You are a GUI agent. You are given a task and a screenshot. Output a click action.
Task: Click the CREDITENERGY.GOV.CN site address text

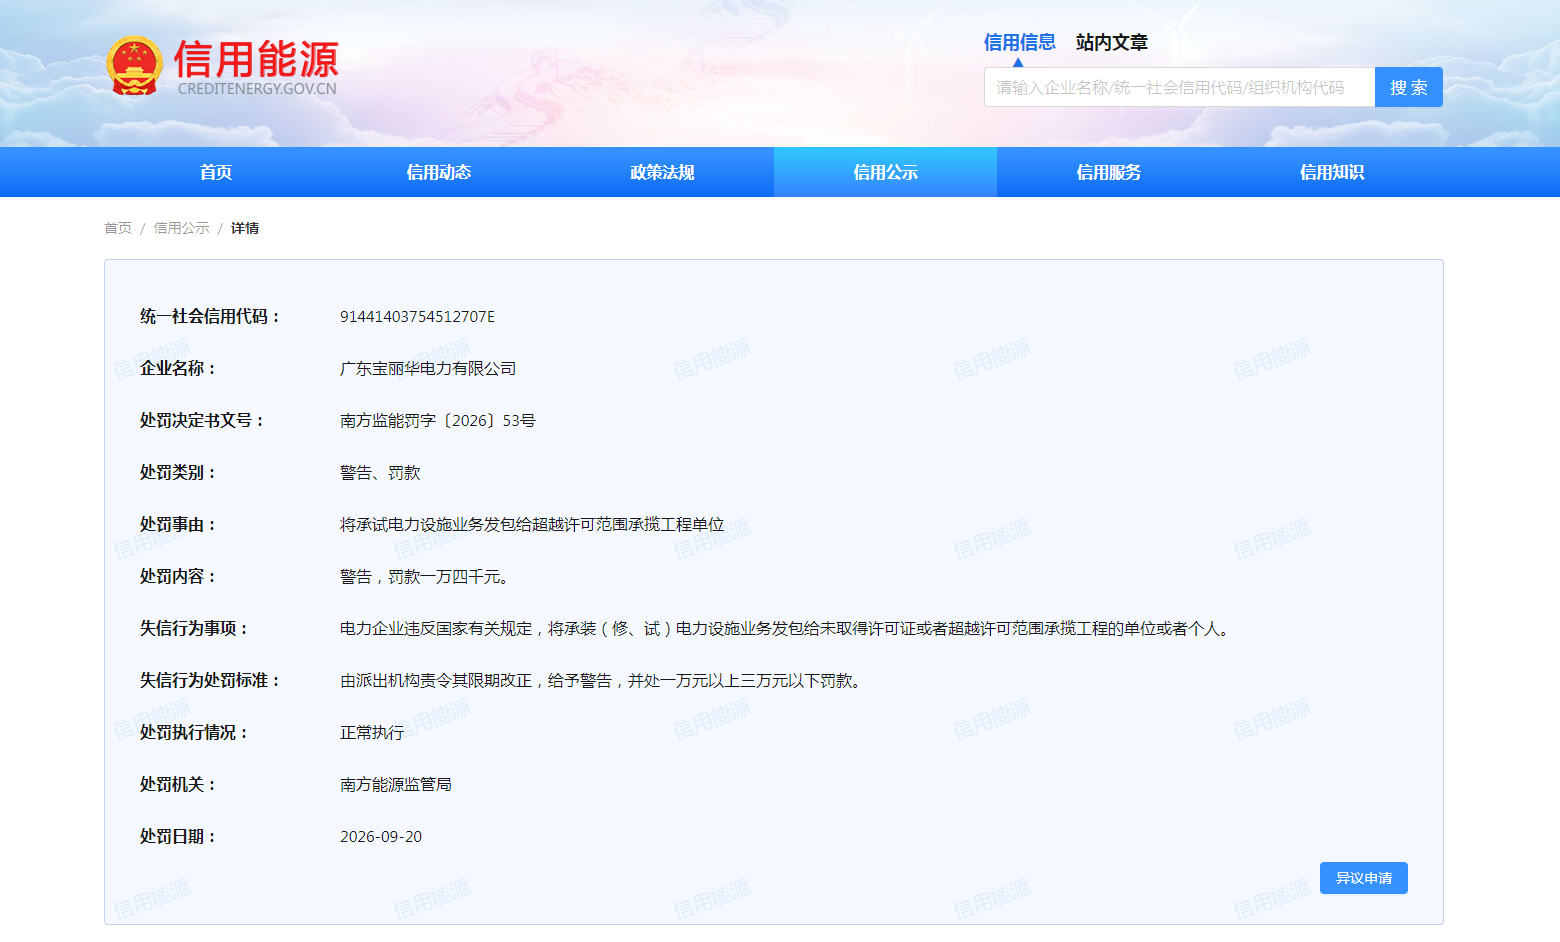point(257,89)
